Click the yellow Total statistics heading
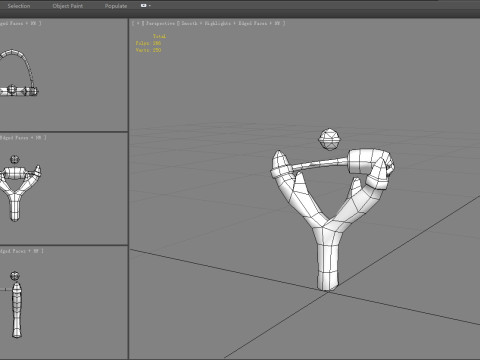Viewport: 480px width, 360px height. 159,36
